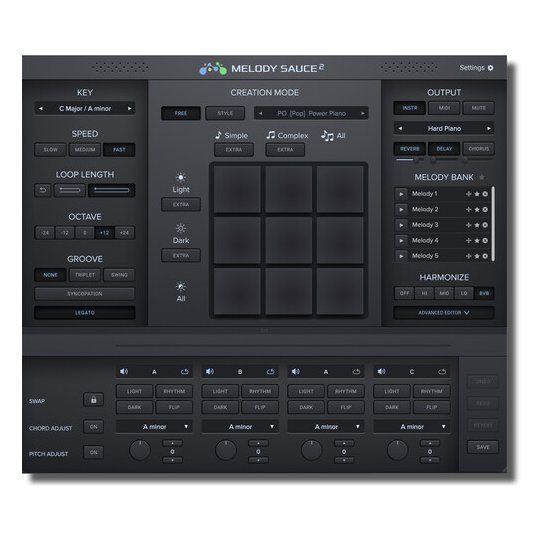Click loop icon on section B
The height and width of the screenshot is (540, 540).
(270, 372)
